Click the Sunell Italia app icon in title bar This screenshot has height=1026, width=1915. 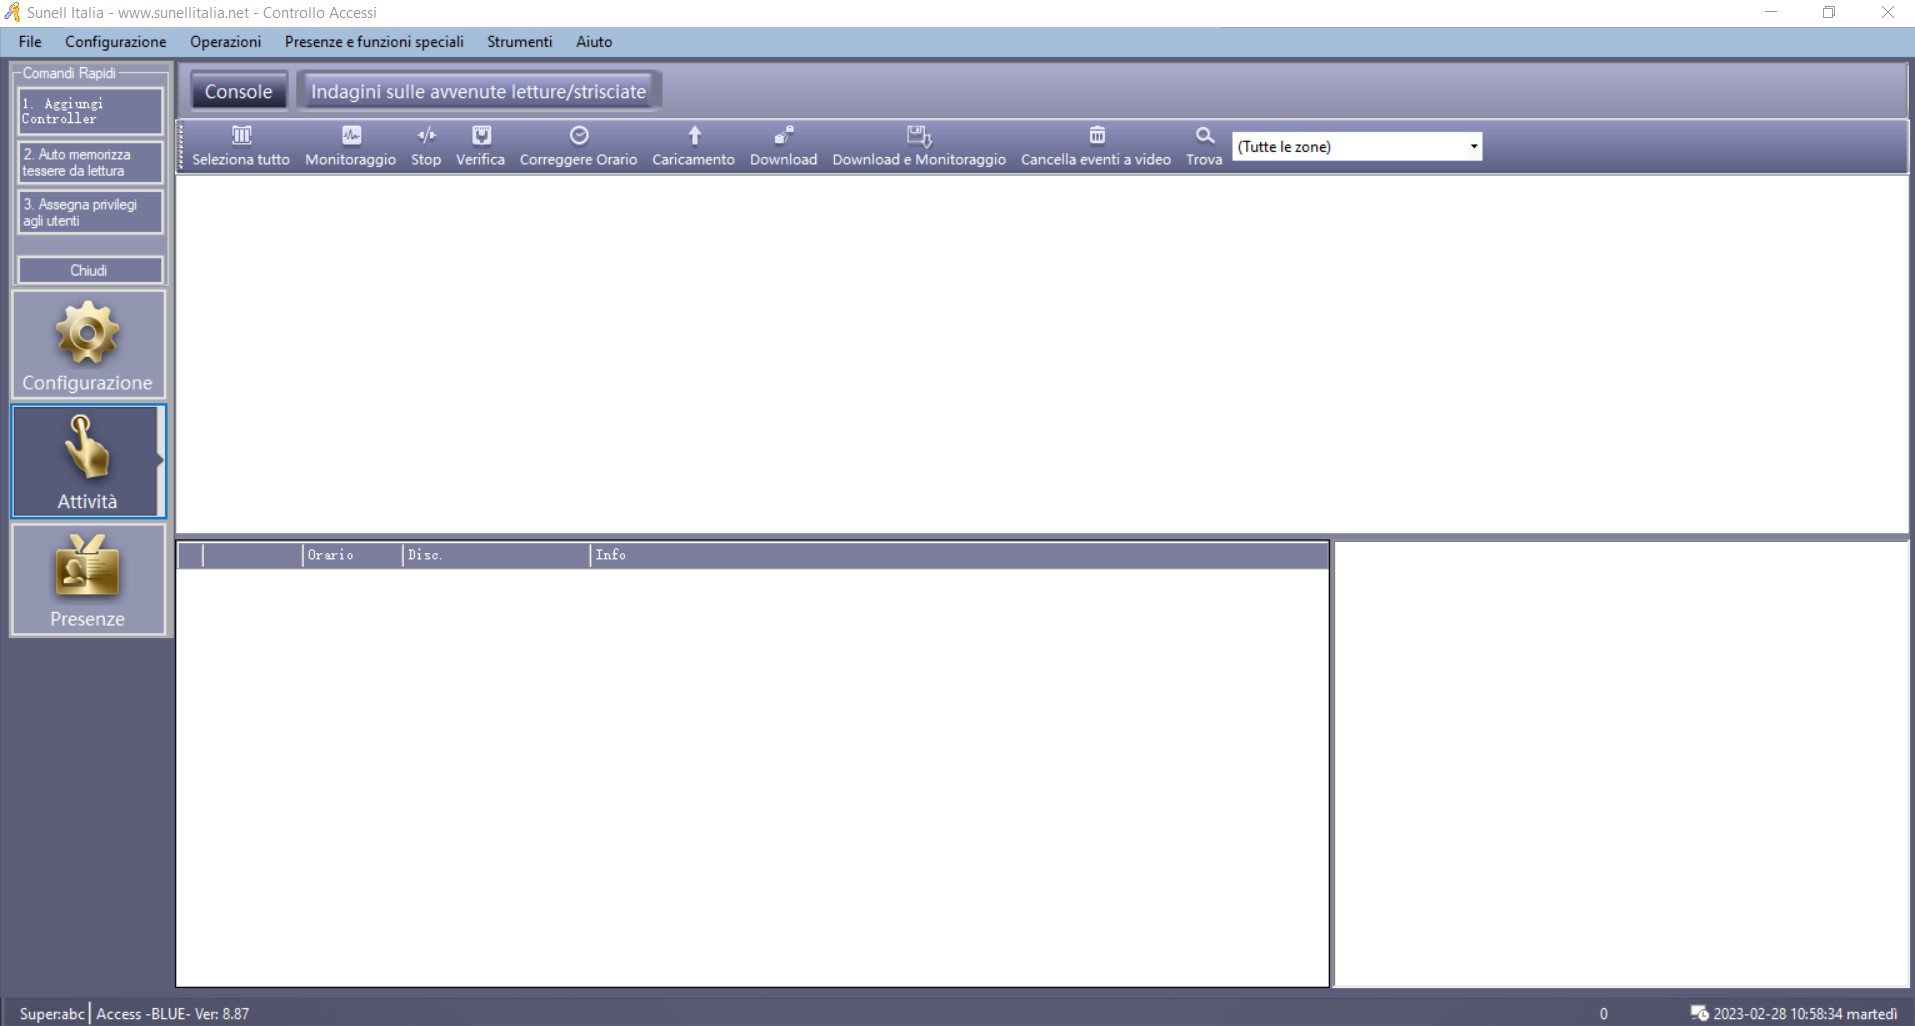pos(12,12)
